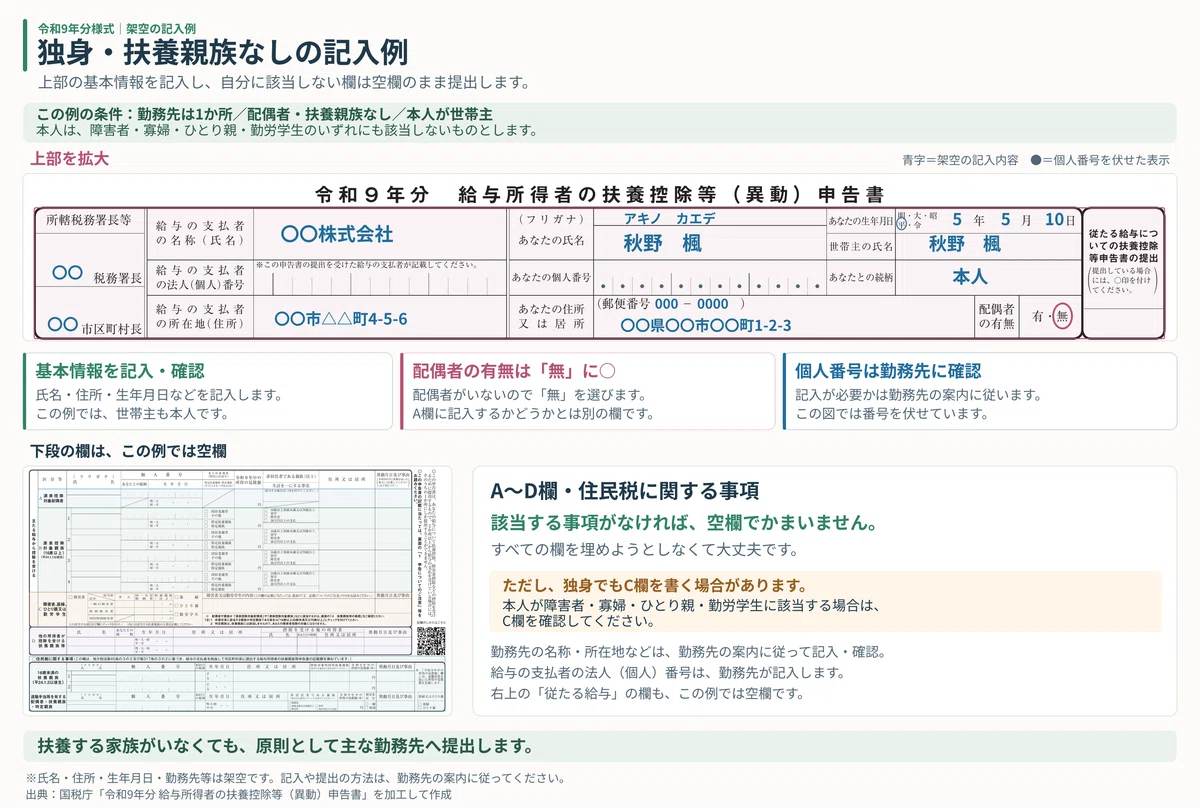Click the card heading 配偶者の有無は「無」に〇

click(x=514, y=370)
